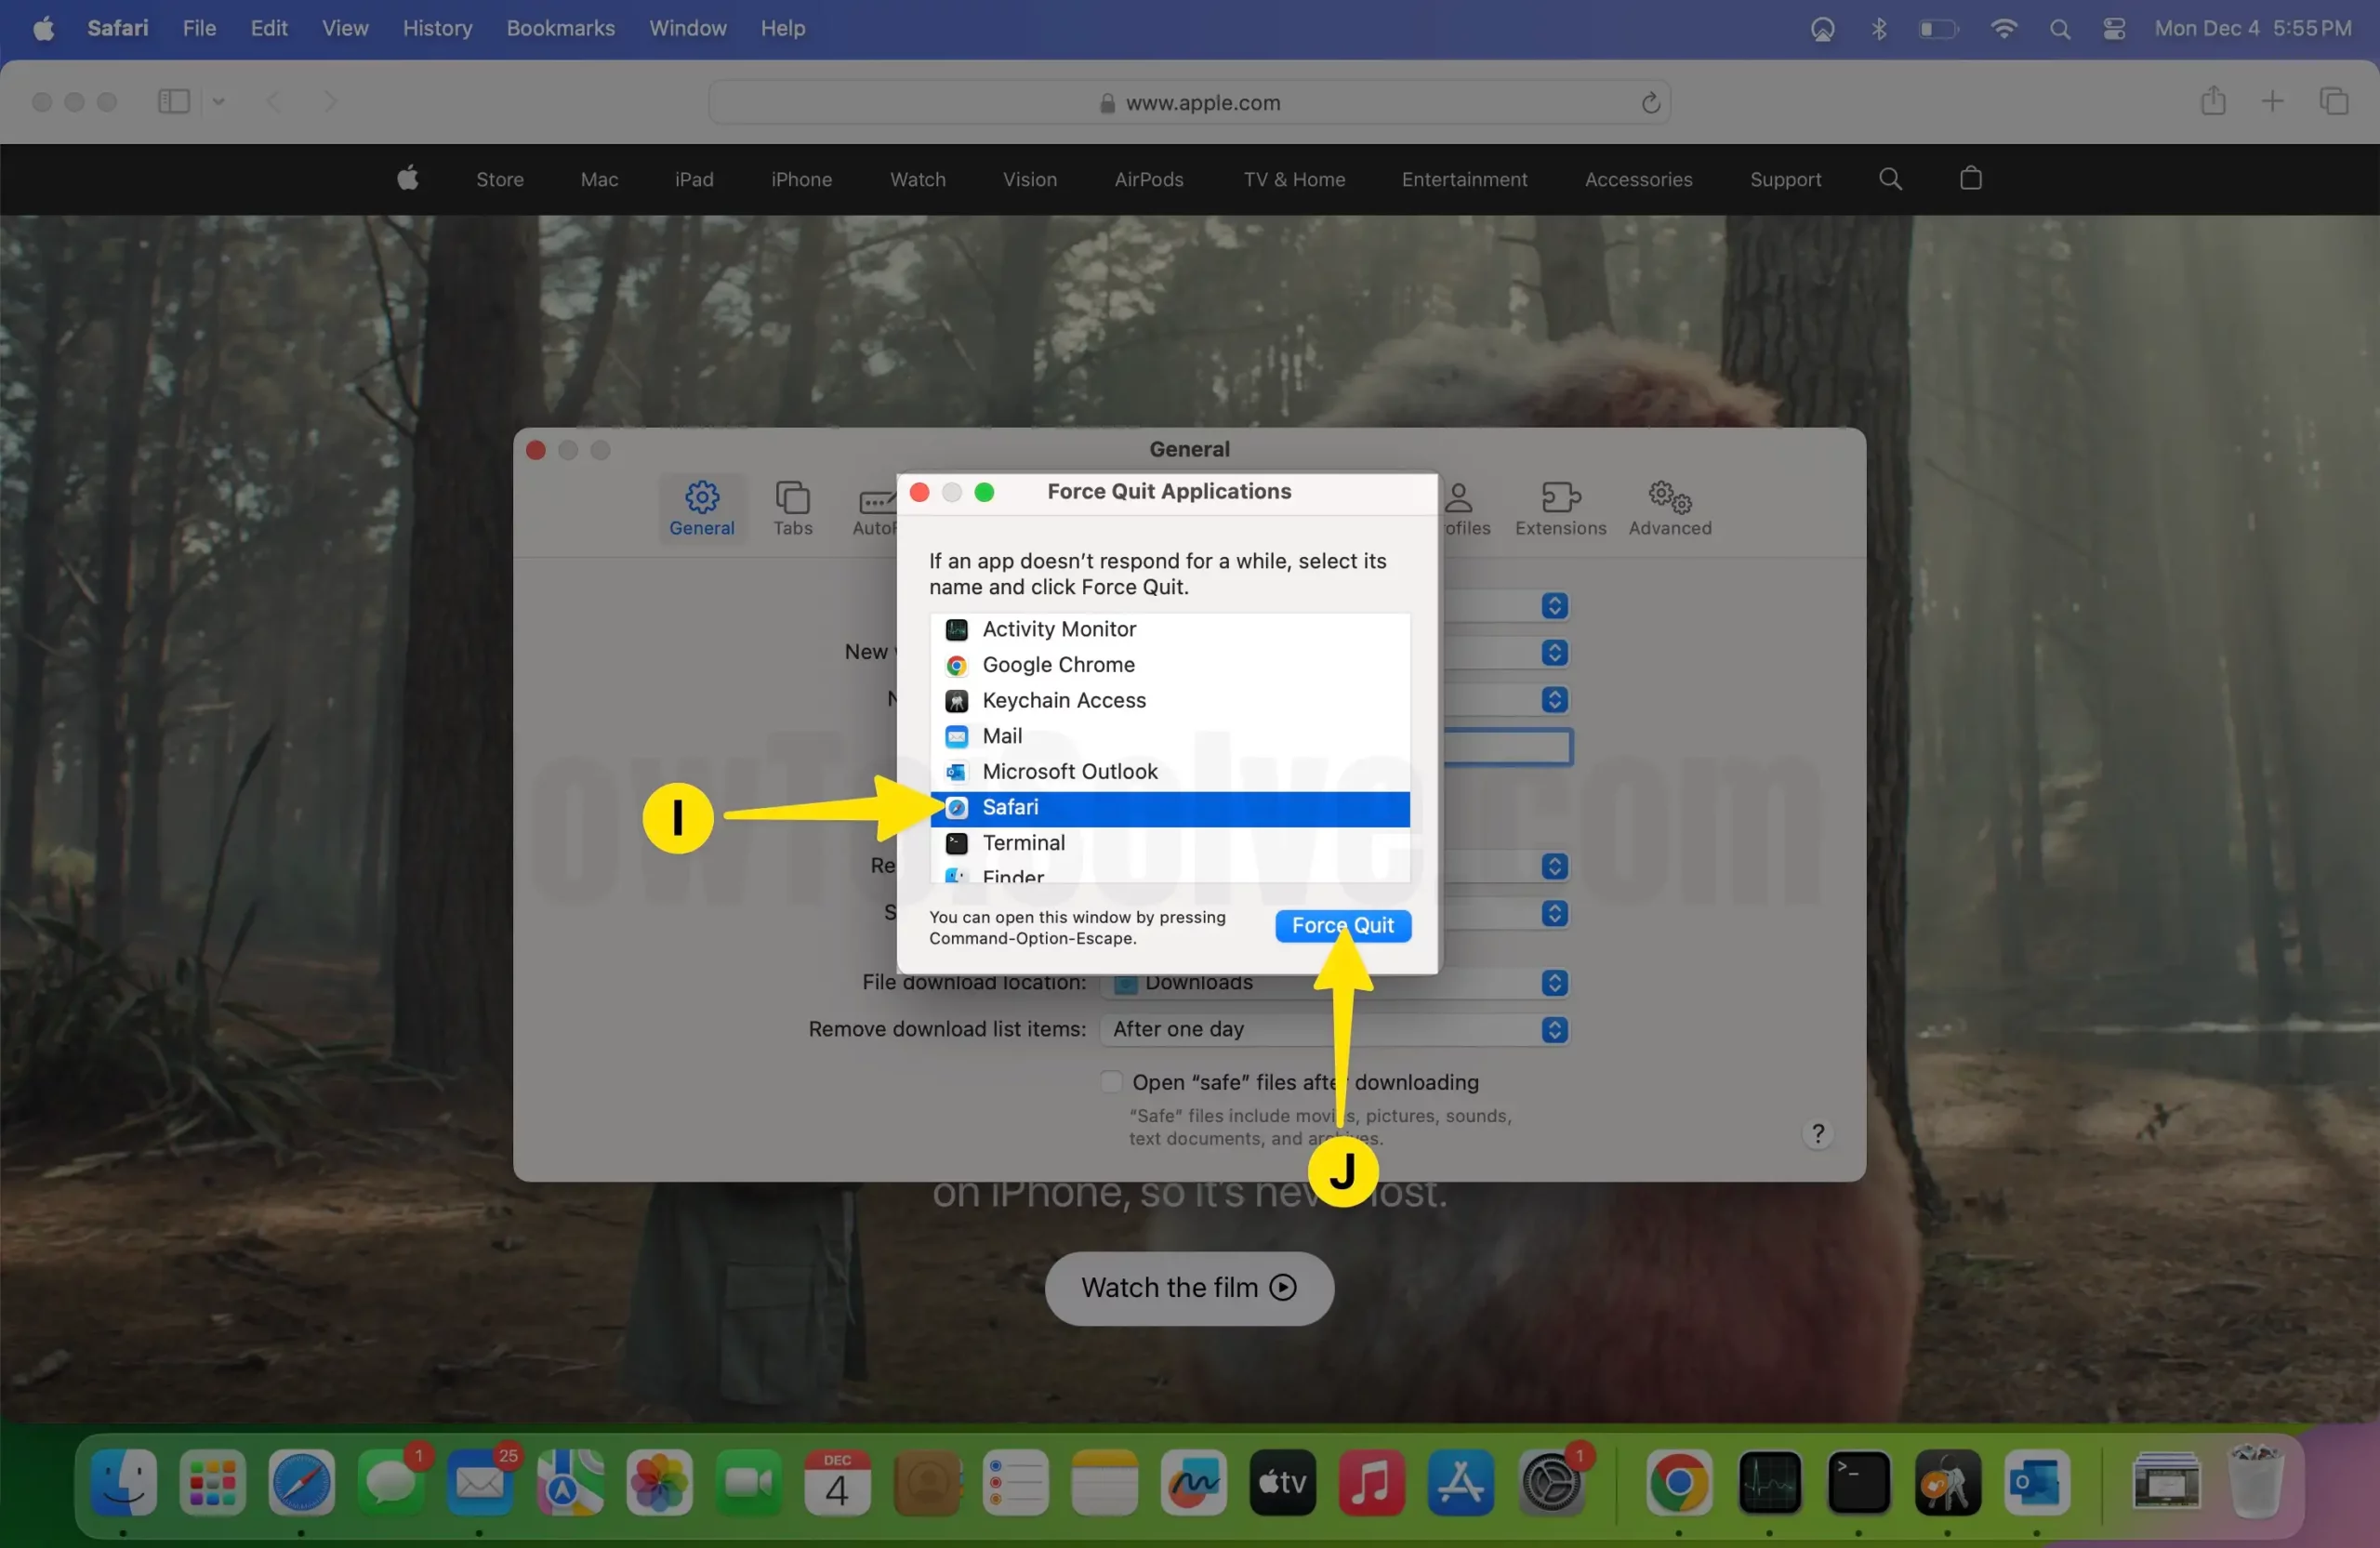Open Launchpad in the Dock
The height and width of the screenshot is (1548, 2380).
(x=212, y=1481)
